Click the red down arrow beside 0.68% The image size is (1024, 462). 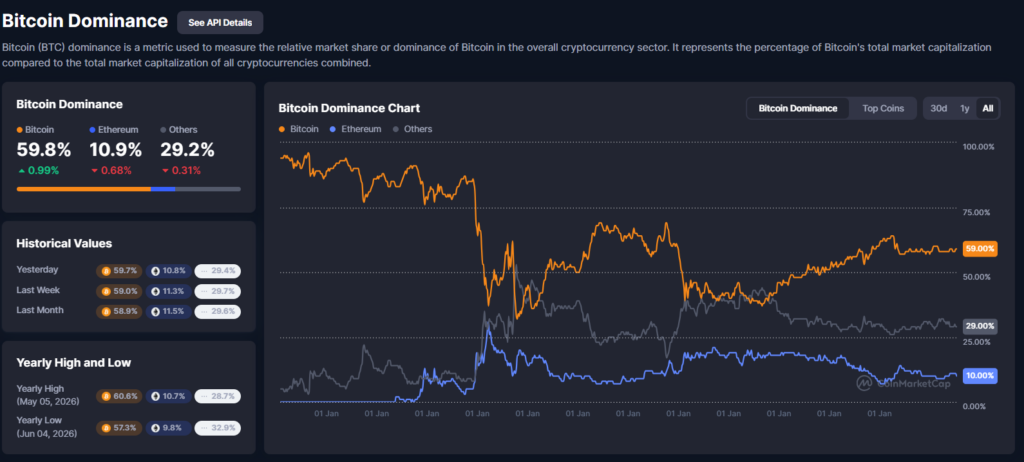[94, 171]
